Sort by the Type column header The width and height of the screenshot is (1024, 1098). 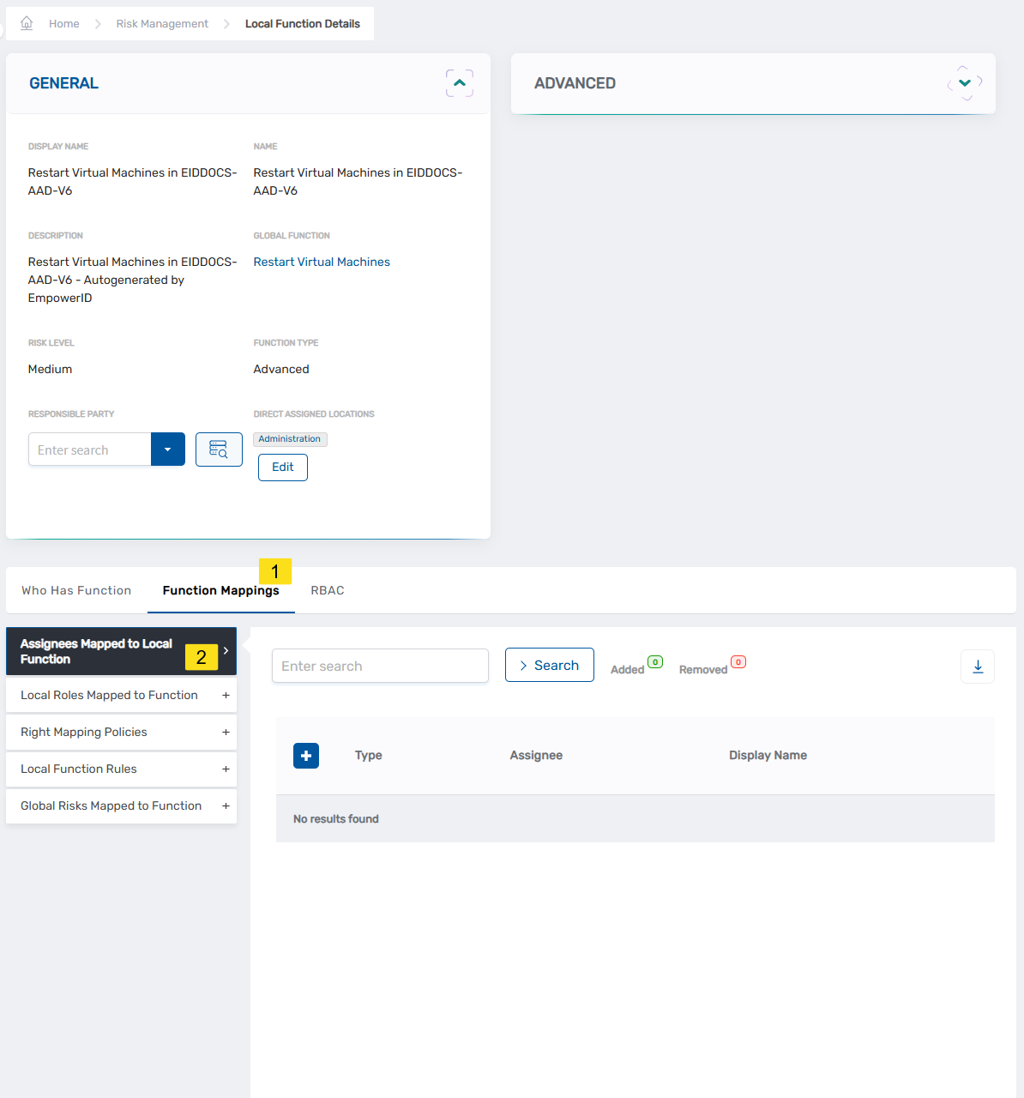click(x=368, y=756)
